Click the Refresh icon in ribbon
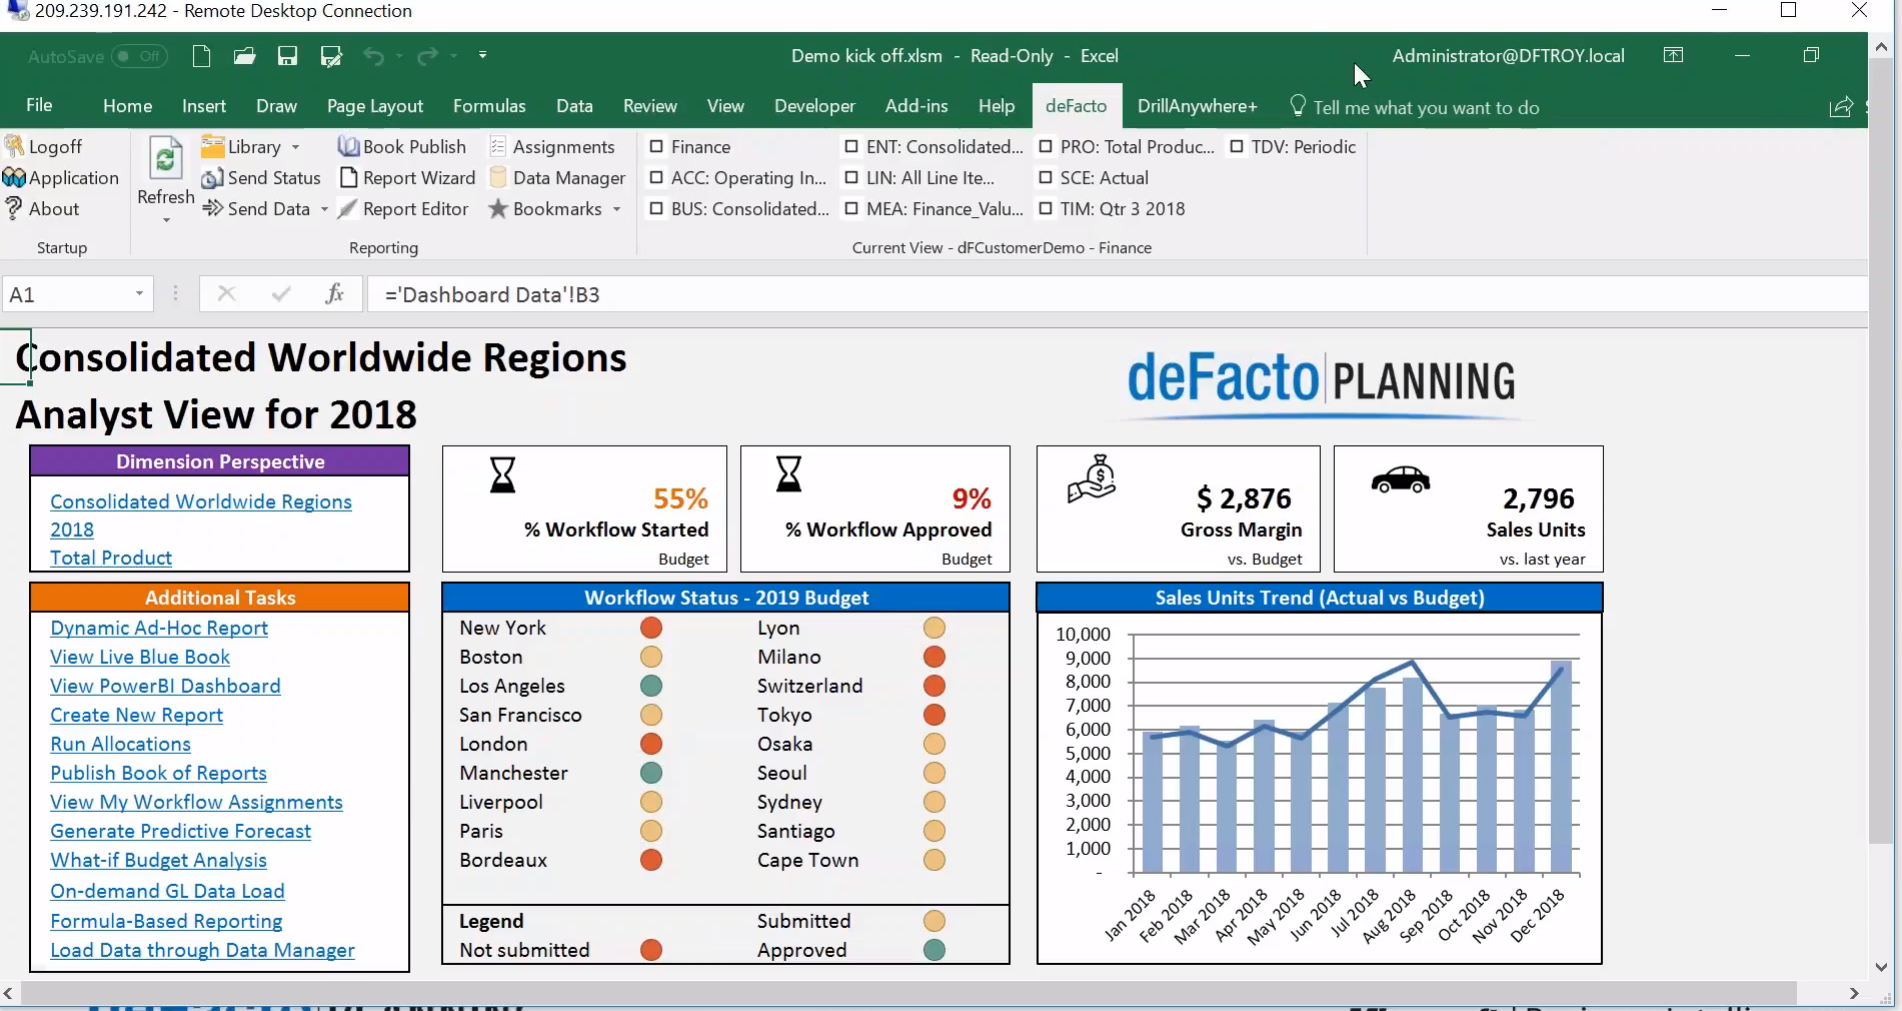Screen dimensions: 1902x1011 tap(165, 160)
